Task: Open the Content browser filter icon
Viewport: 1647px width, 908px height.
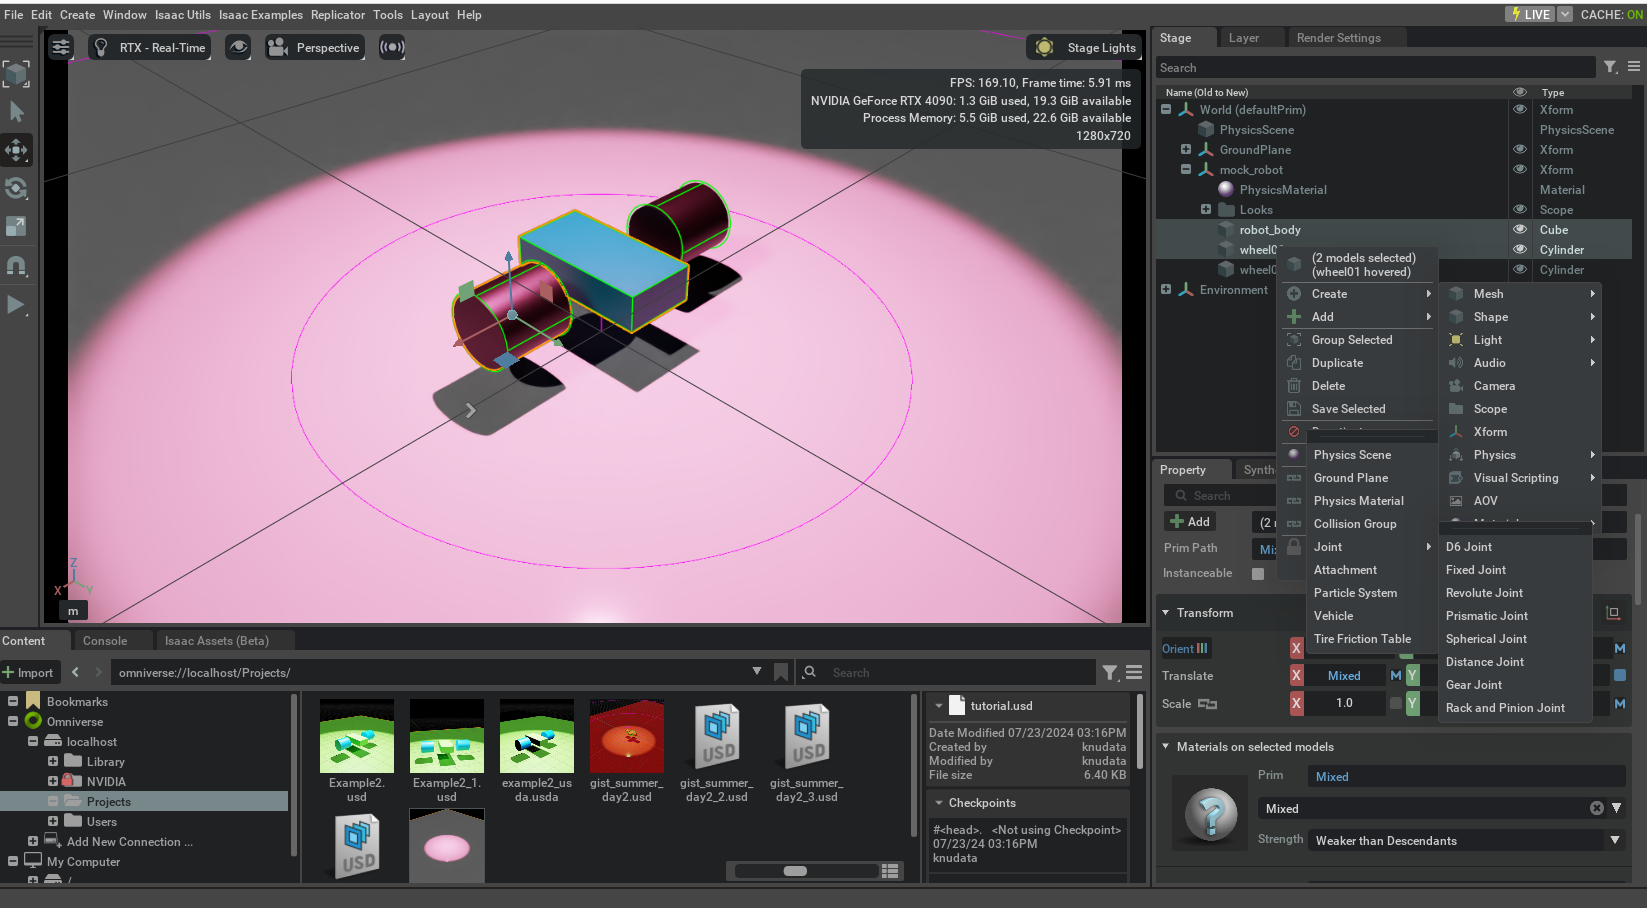Action: (1110, 673)
